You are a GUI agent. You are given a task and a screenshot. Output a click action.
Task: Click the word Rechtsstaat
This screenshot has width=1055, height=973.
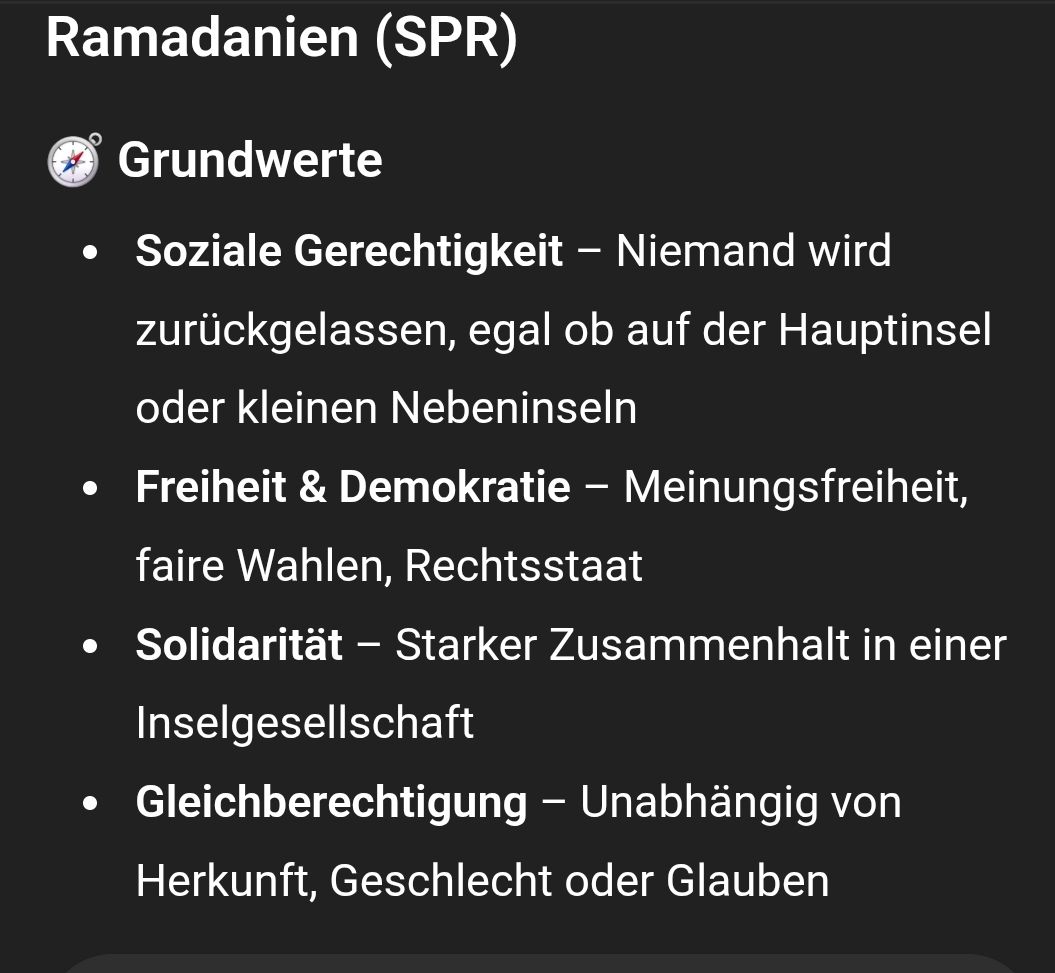(523, 566)
